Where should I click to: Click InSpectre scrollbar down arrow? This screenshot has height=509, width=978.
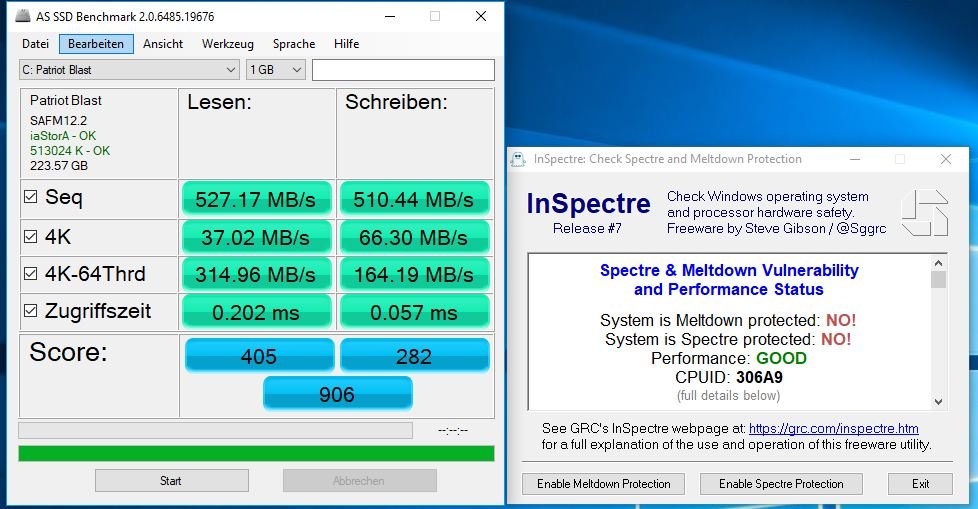(x=938, y=402)
